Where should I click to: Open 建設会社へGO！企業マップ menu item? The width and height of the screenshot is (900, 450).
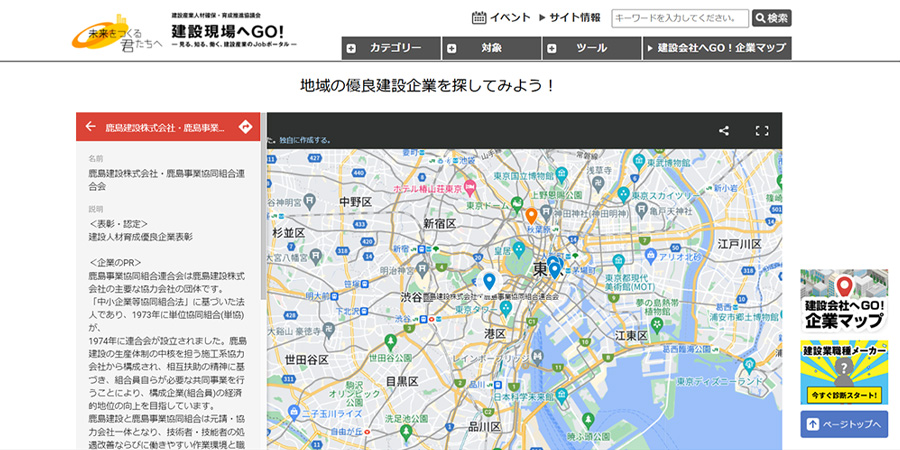coord(717,48)
